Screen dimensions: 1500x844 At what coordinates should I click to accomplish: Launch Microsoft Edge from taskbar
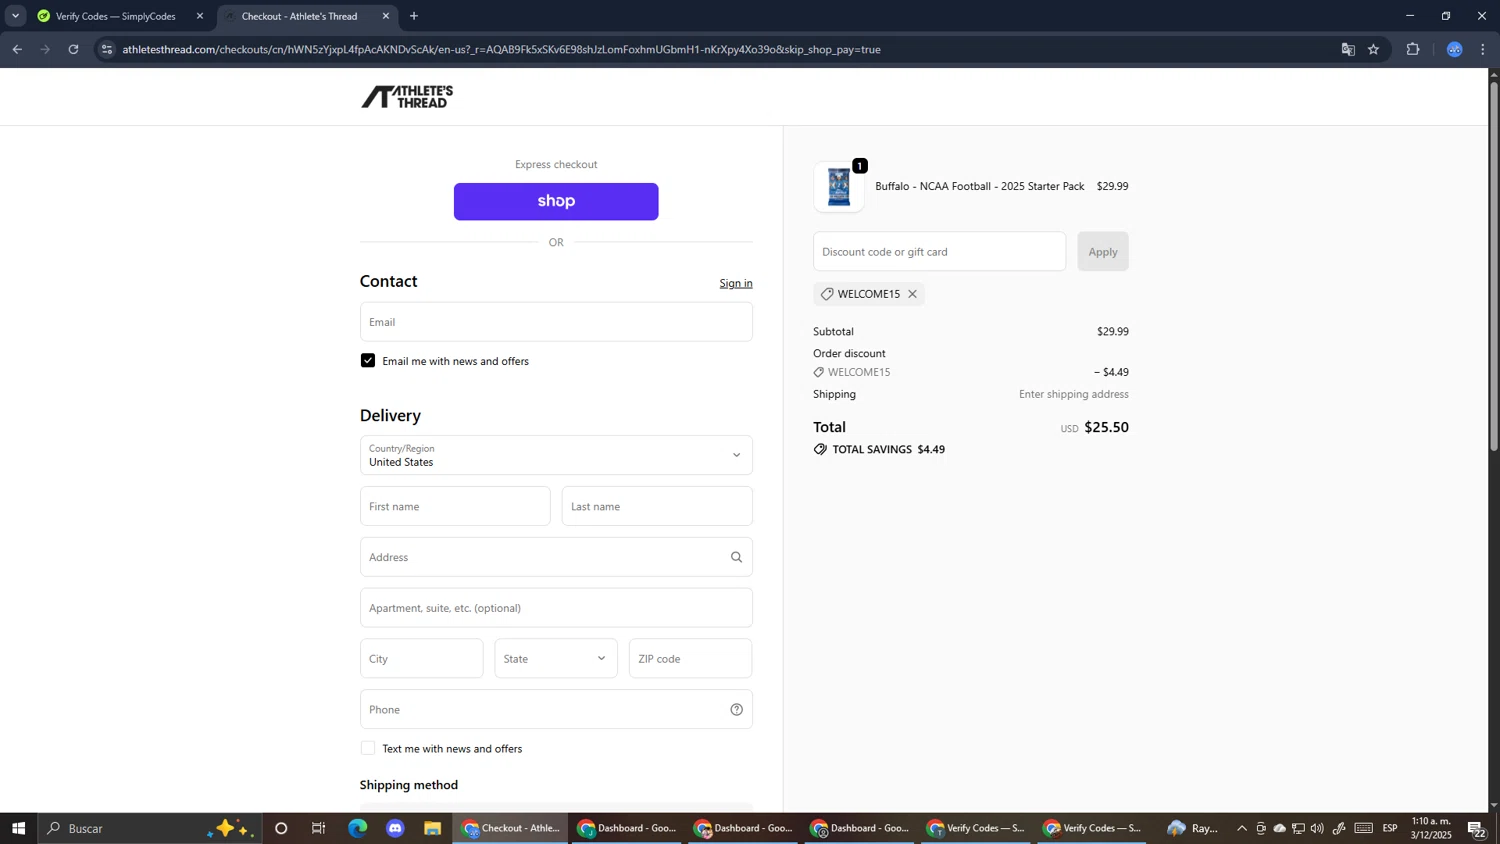tap(357, 828)
